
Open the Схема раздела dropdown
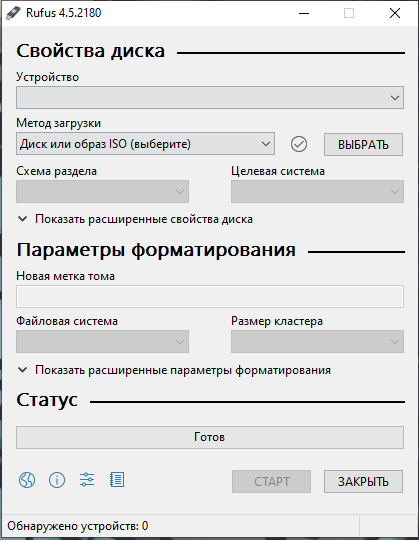point(102,191)
